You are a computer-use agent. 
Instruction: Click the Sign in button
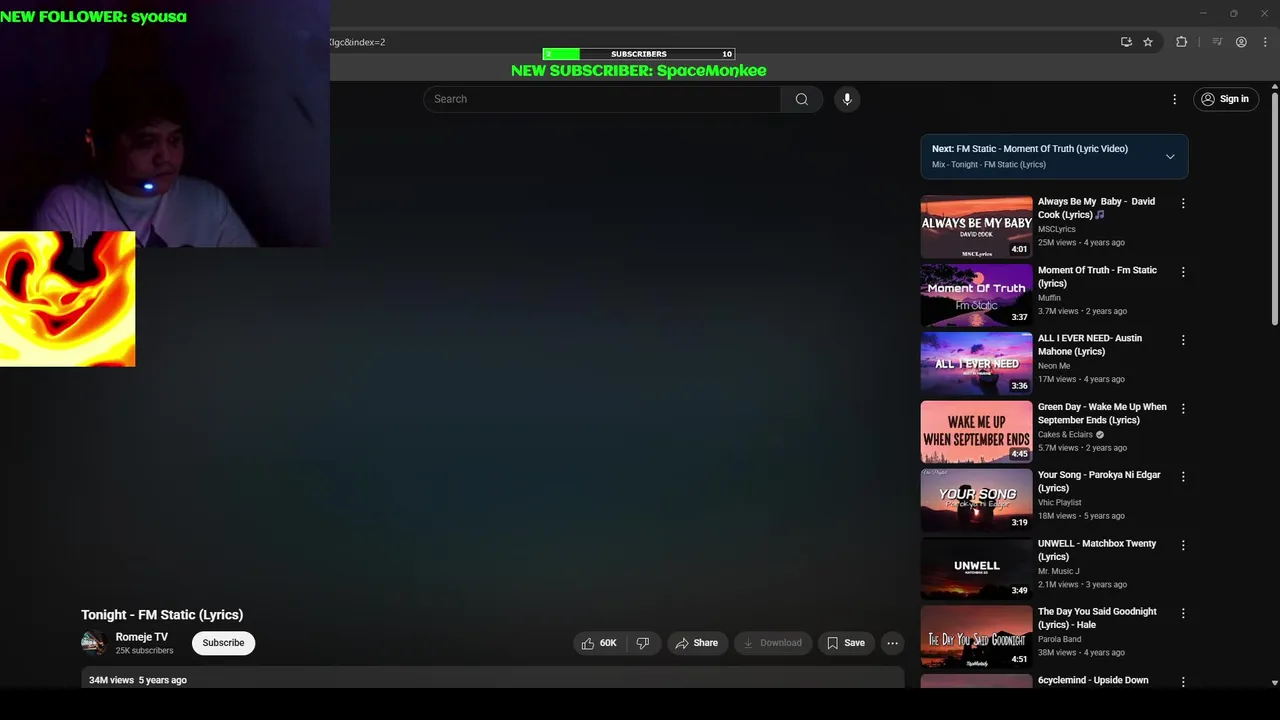point(1225,99)
